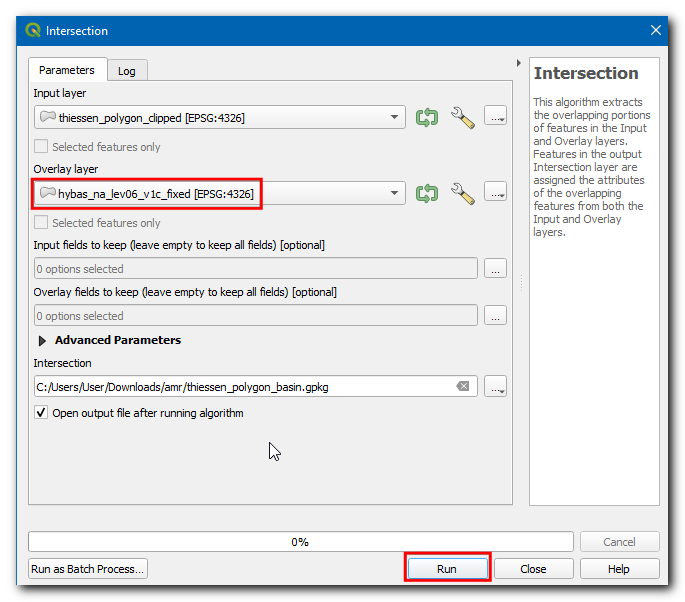Select the Parameters tab
Image resolution: width=685 pixels, height=602 pixels.
pos(67,70)
